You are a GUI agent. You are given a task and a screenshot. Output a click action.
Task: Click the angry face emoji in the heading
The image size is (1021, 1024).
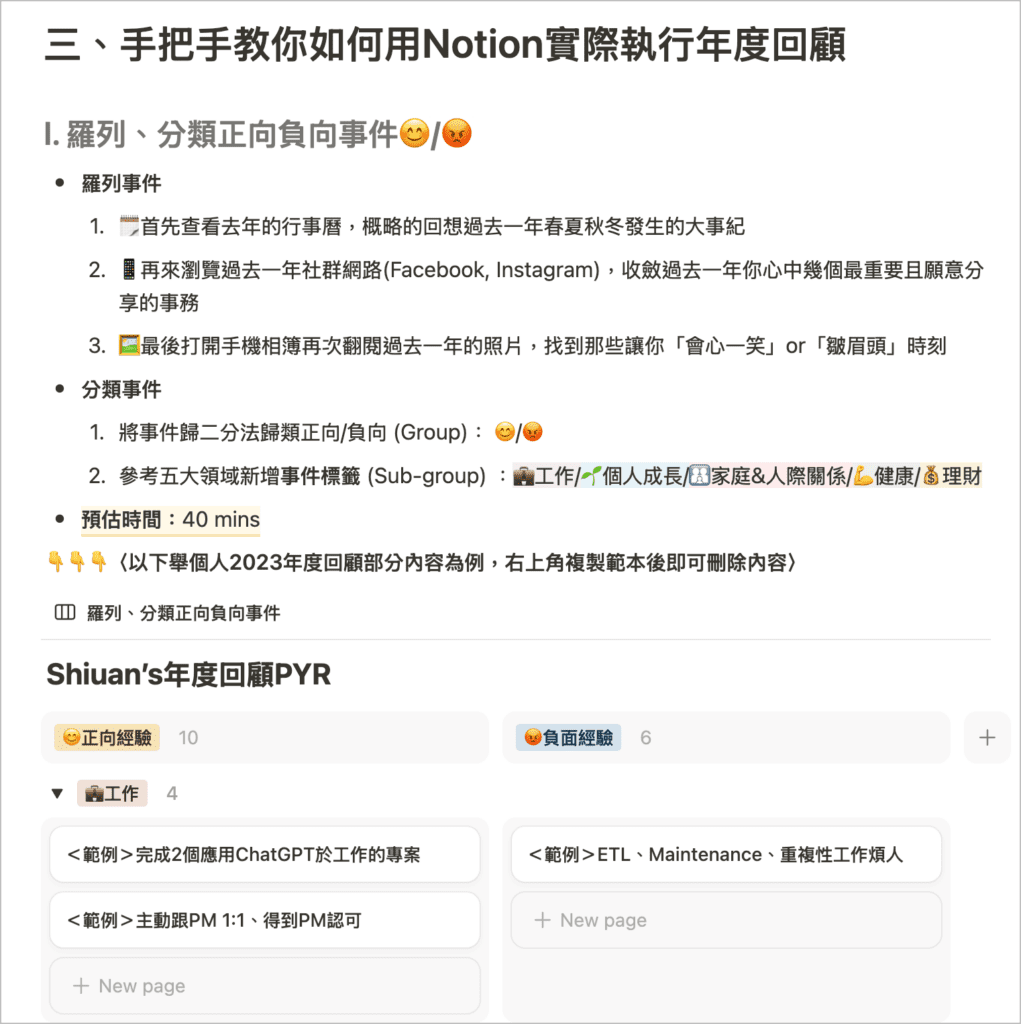[x=456, y=134]
